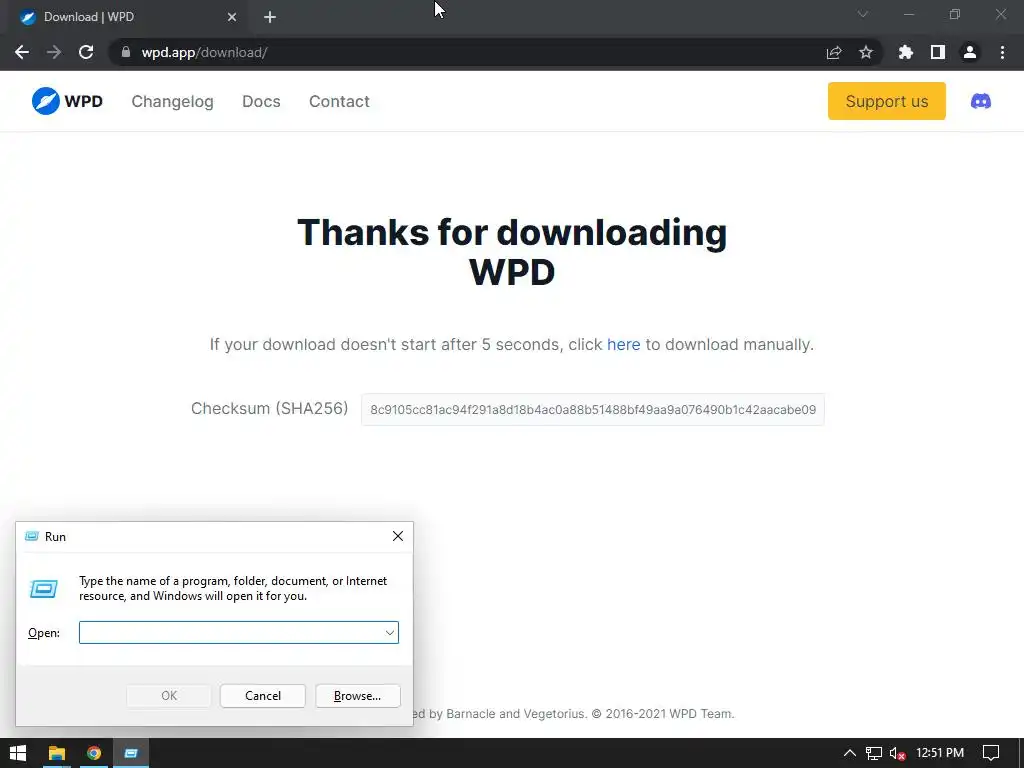Click Browse... in Run dialog
This screenshot has height=768, width=1024.
click(357, 696)
